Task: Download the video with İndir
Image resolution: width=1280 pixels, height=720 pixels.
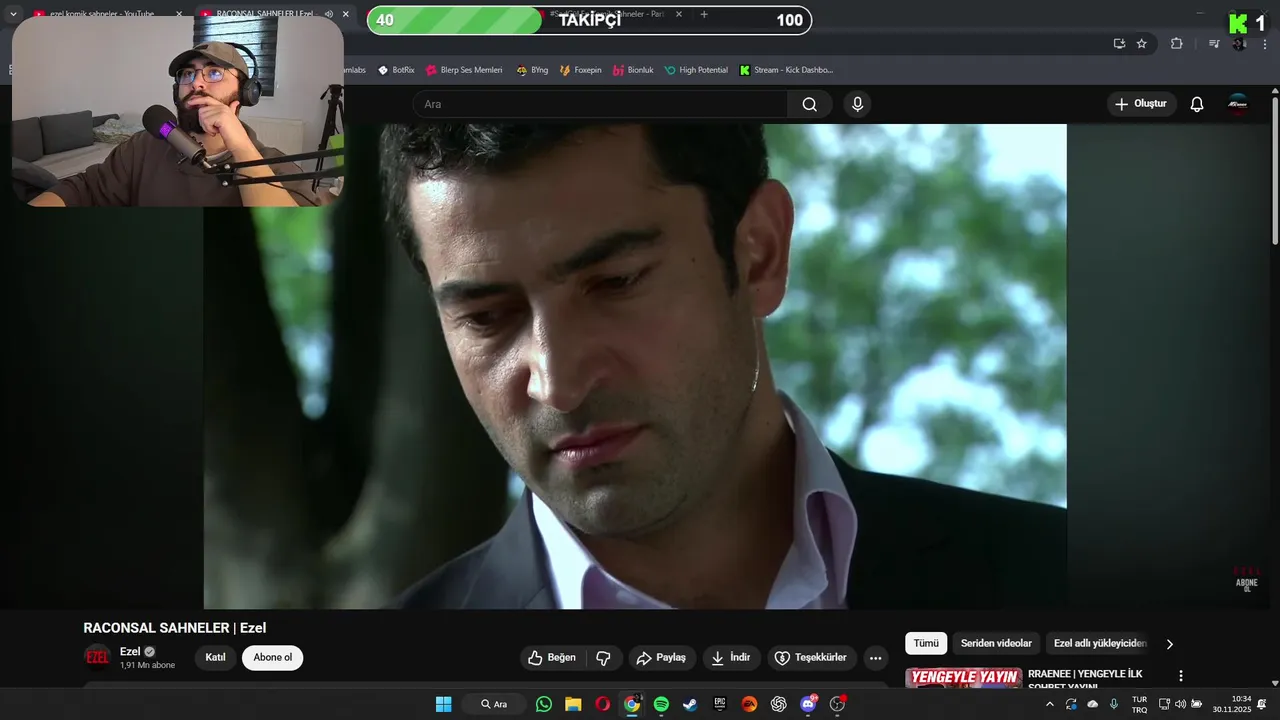Action: click(730, 658)
